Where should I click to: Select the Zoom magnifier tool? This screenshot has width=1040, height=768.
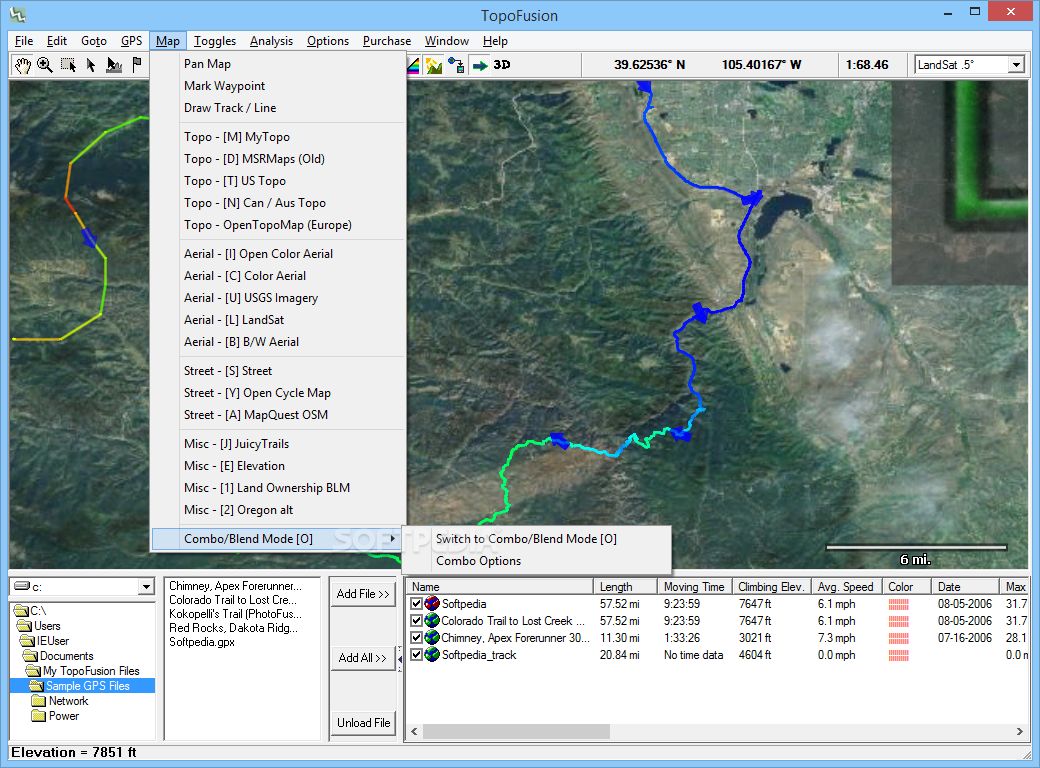45,65
